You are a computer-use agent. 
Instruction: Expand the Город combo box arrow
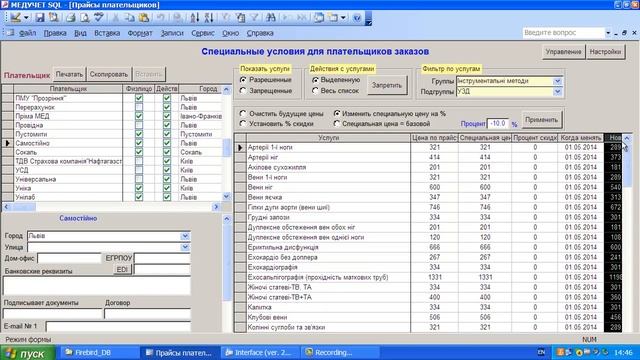coord(185,236)
